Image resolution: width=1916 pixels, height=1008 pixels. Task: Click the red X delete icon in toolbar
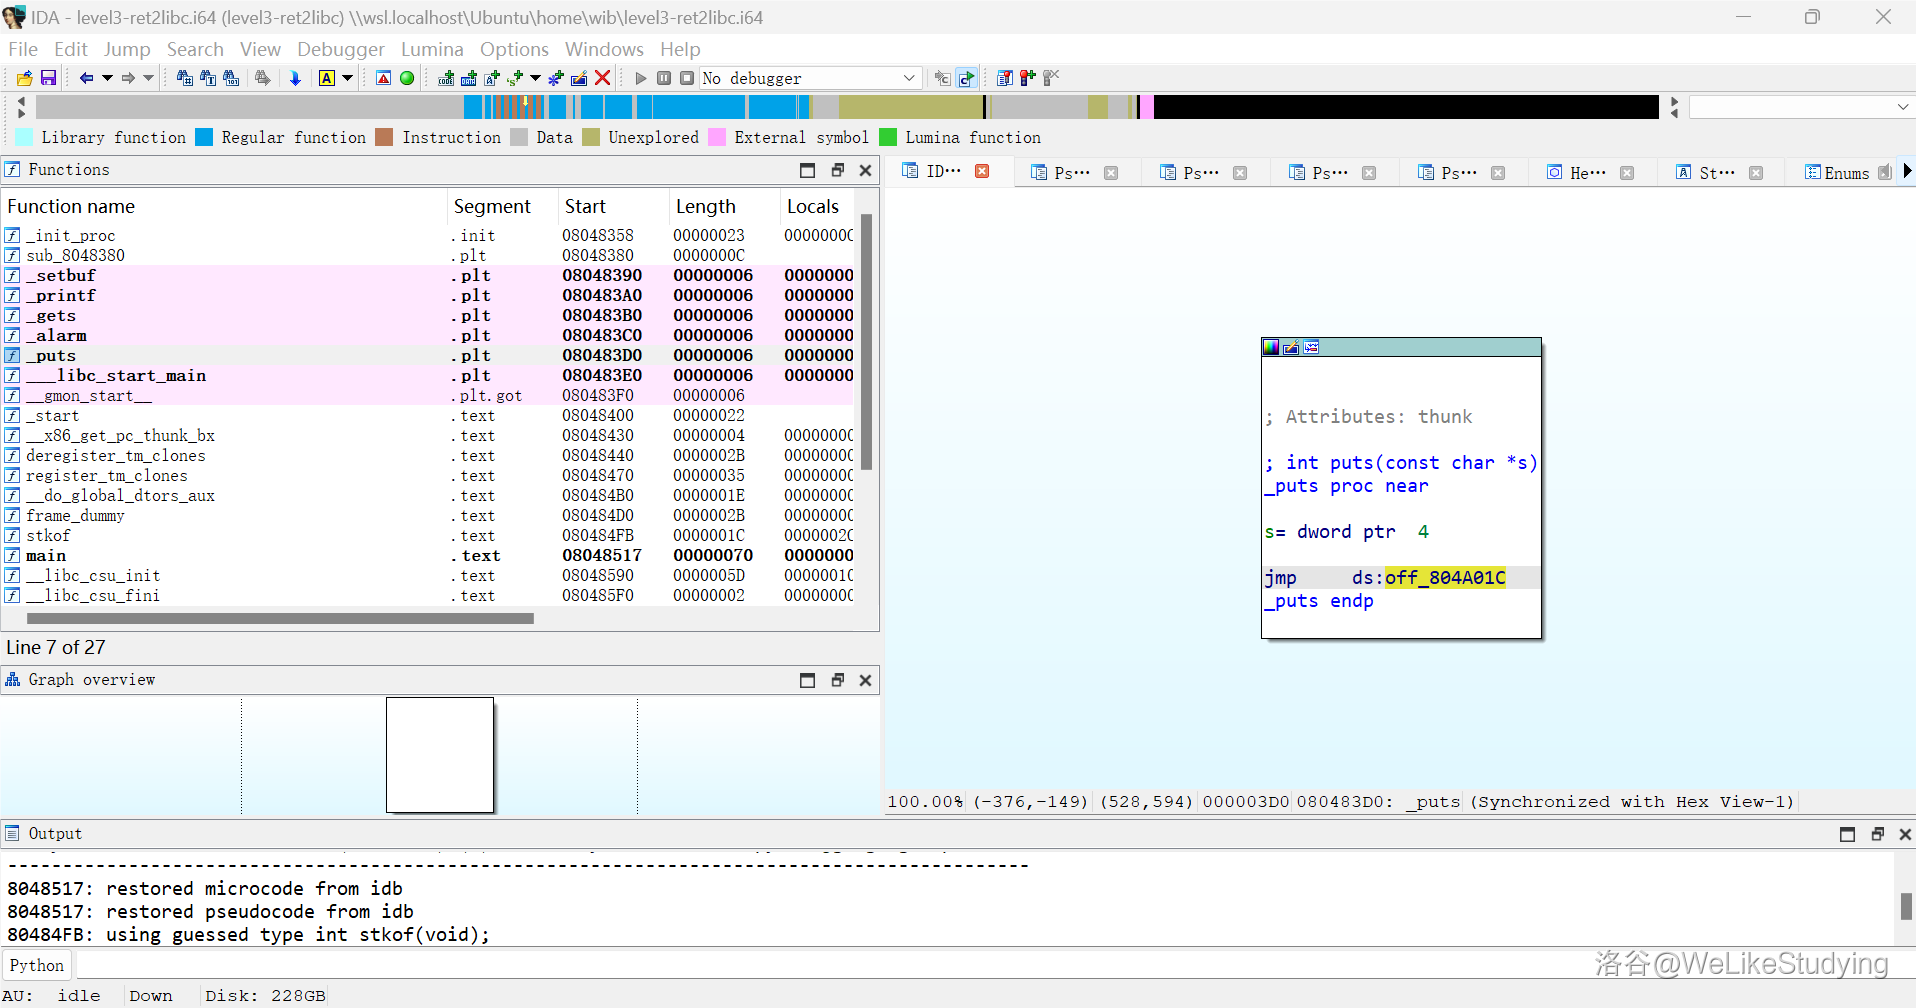[602, 78]
